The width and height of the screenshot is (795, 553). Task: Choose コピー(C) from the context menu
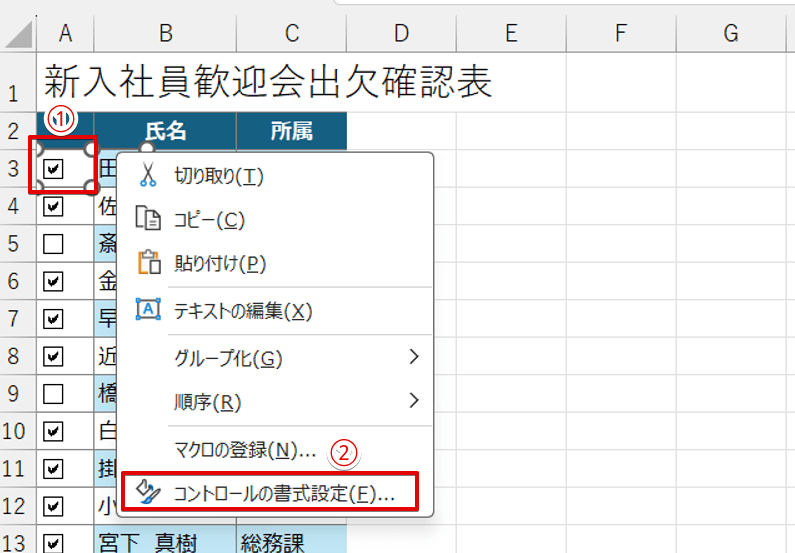[275, 219]
